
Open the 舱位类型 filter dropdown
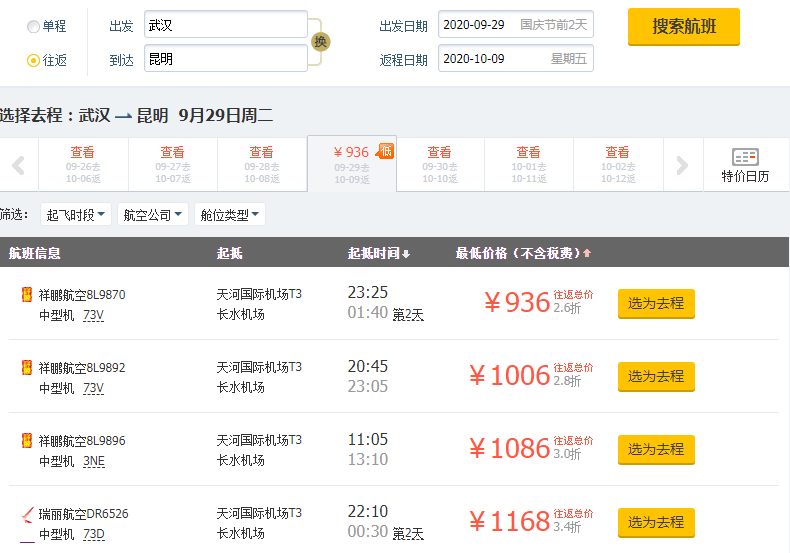(x=230, y=214)
